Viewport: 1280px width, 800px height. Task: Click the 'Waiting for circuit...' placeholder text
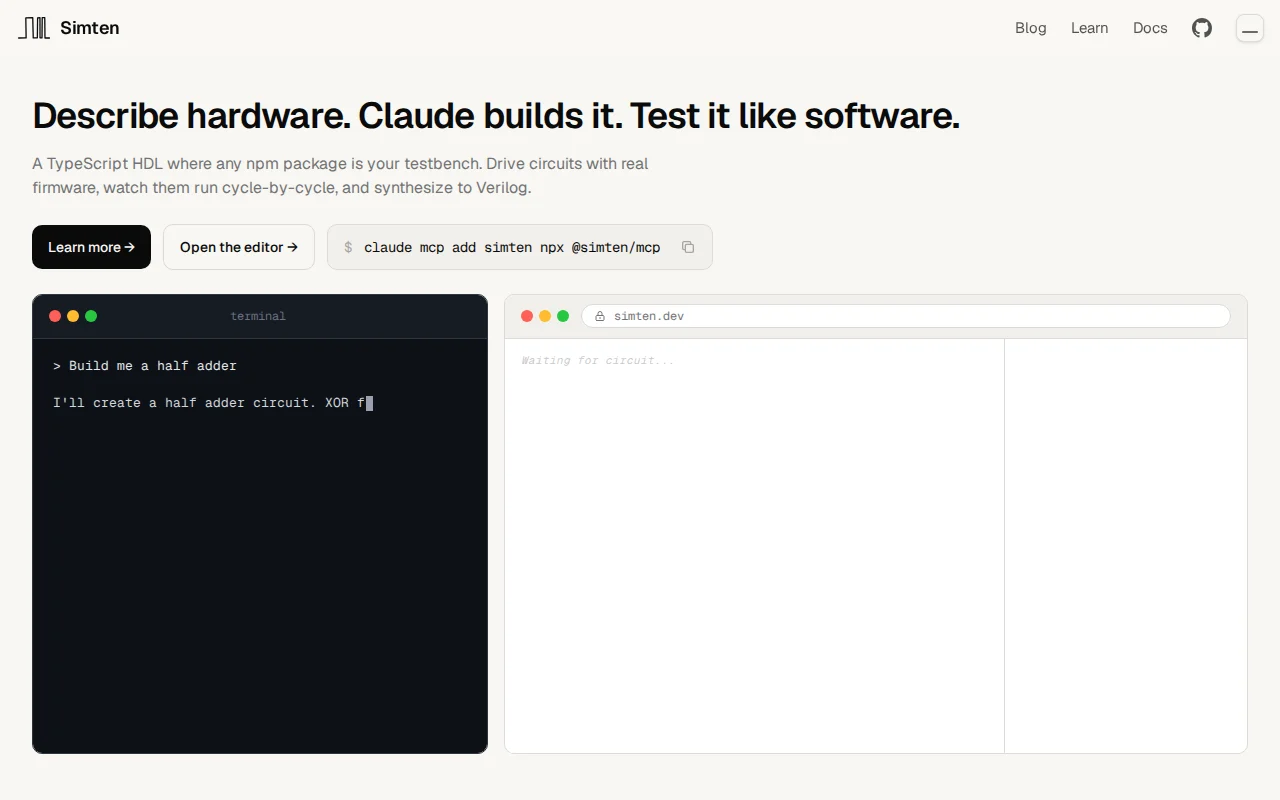(598, 360)
